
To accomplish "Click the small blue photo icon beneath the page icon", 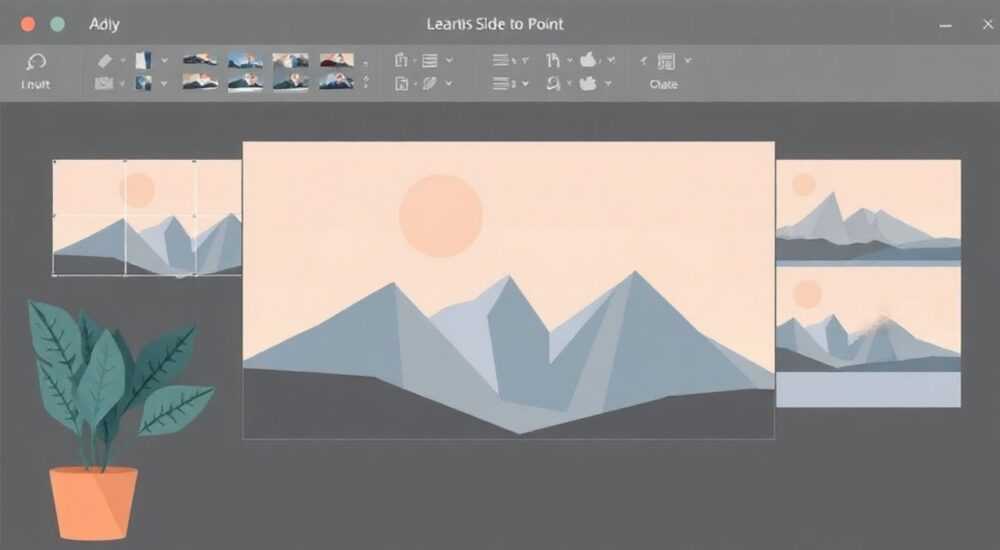I will point(143,83).
